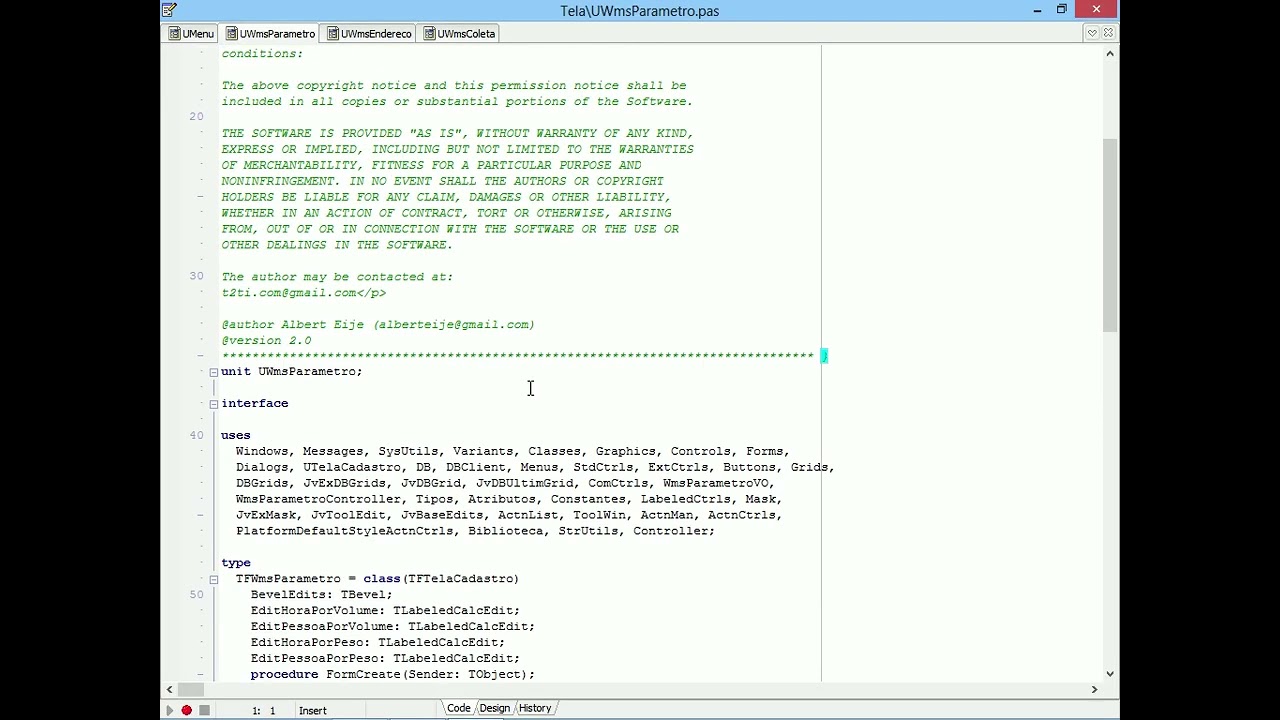Image resolution: width=1280 pixels, height=720 pixels.
Task: Click 'TFWmsParametro = class(TFTelaCadastro)' line
Action: 377,579
